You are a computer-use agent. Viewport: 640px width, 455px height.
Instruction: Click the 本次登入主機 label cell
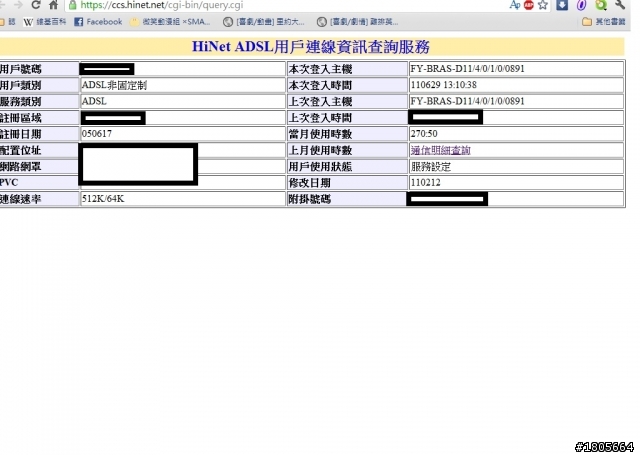click(x=347, y=69)
